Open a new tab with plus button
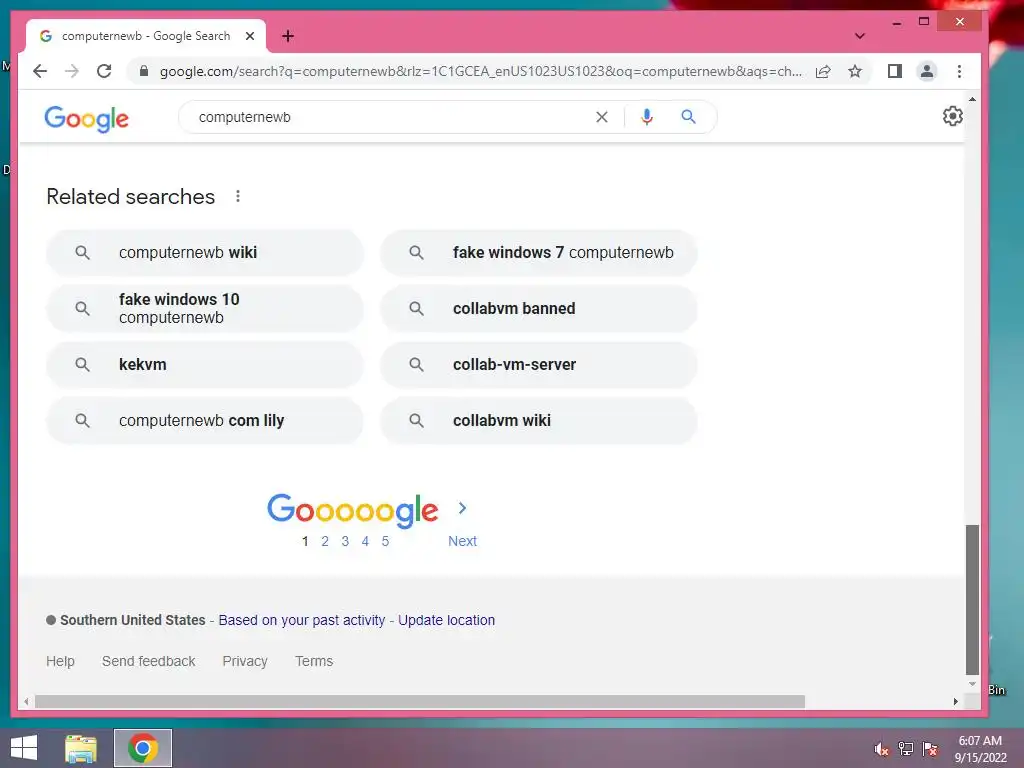 [288, 36]
